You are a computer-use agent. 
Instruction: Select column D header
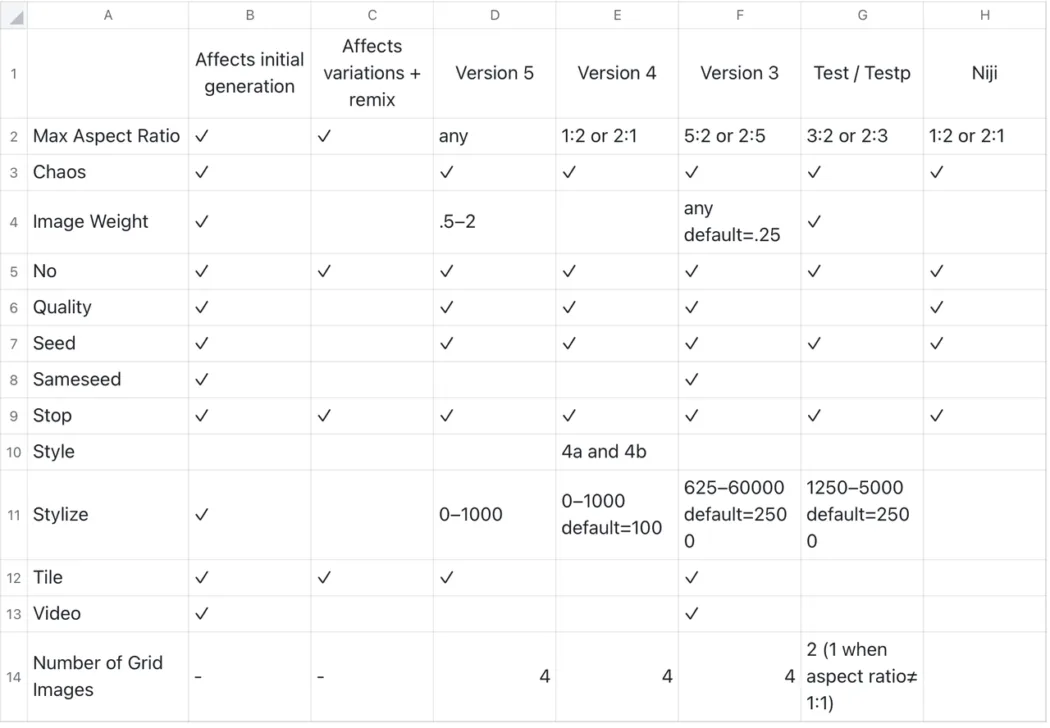[494, 15]
